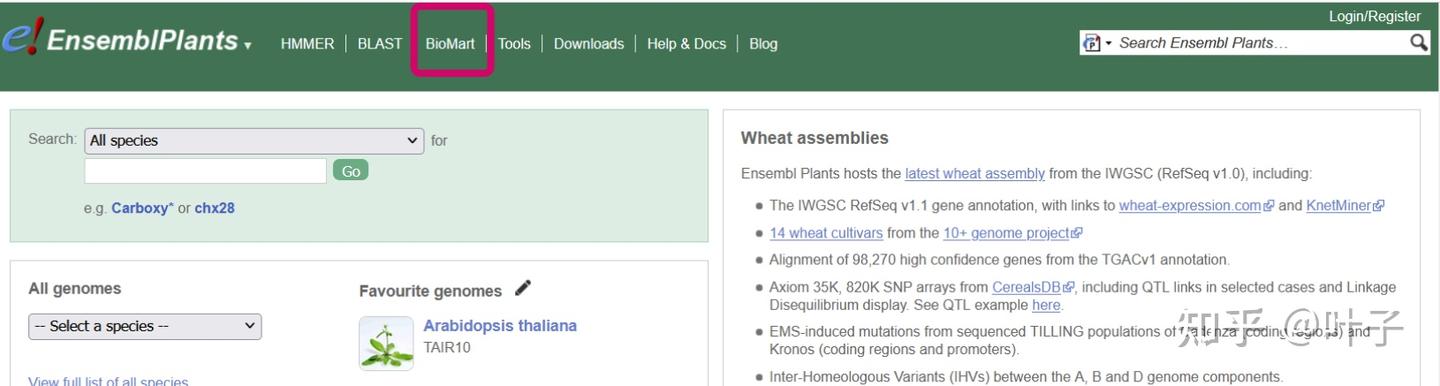Open the 14 wheat cultivars link

tap(826, 232)
